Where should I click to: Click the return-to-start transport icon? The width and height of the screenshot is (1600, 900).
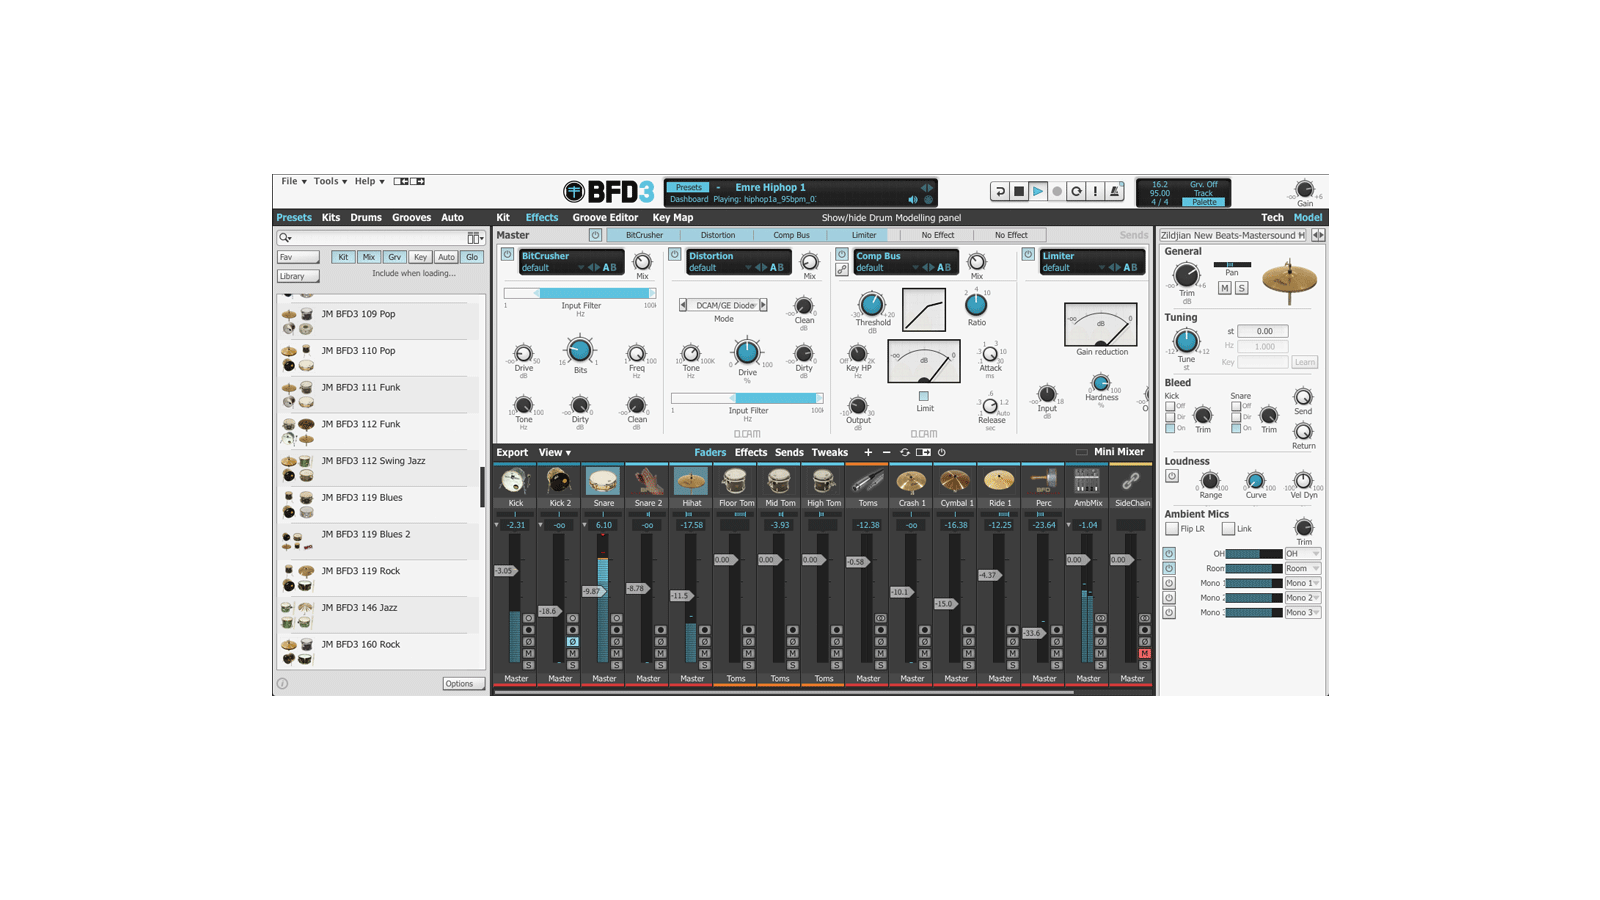pyautogui.click(x=999, y=191)
